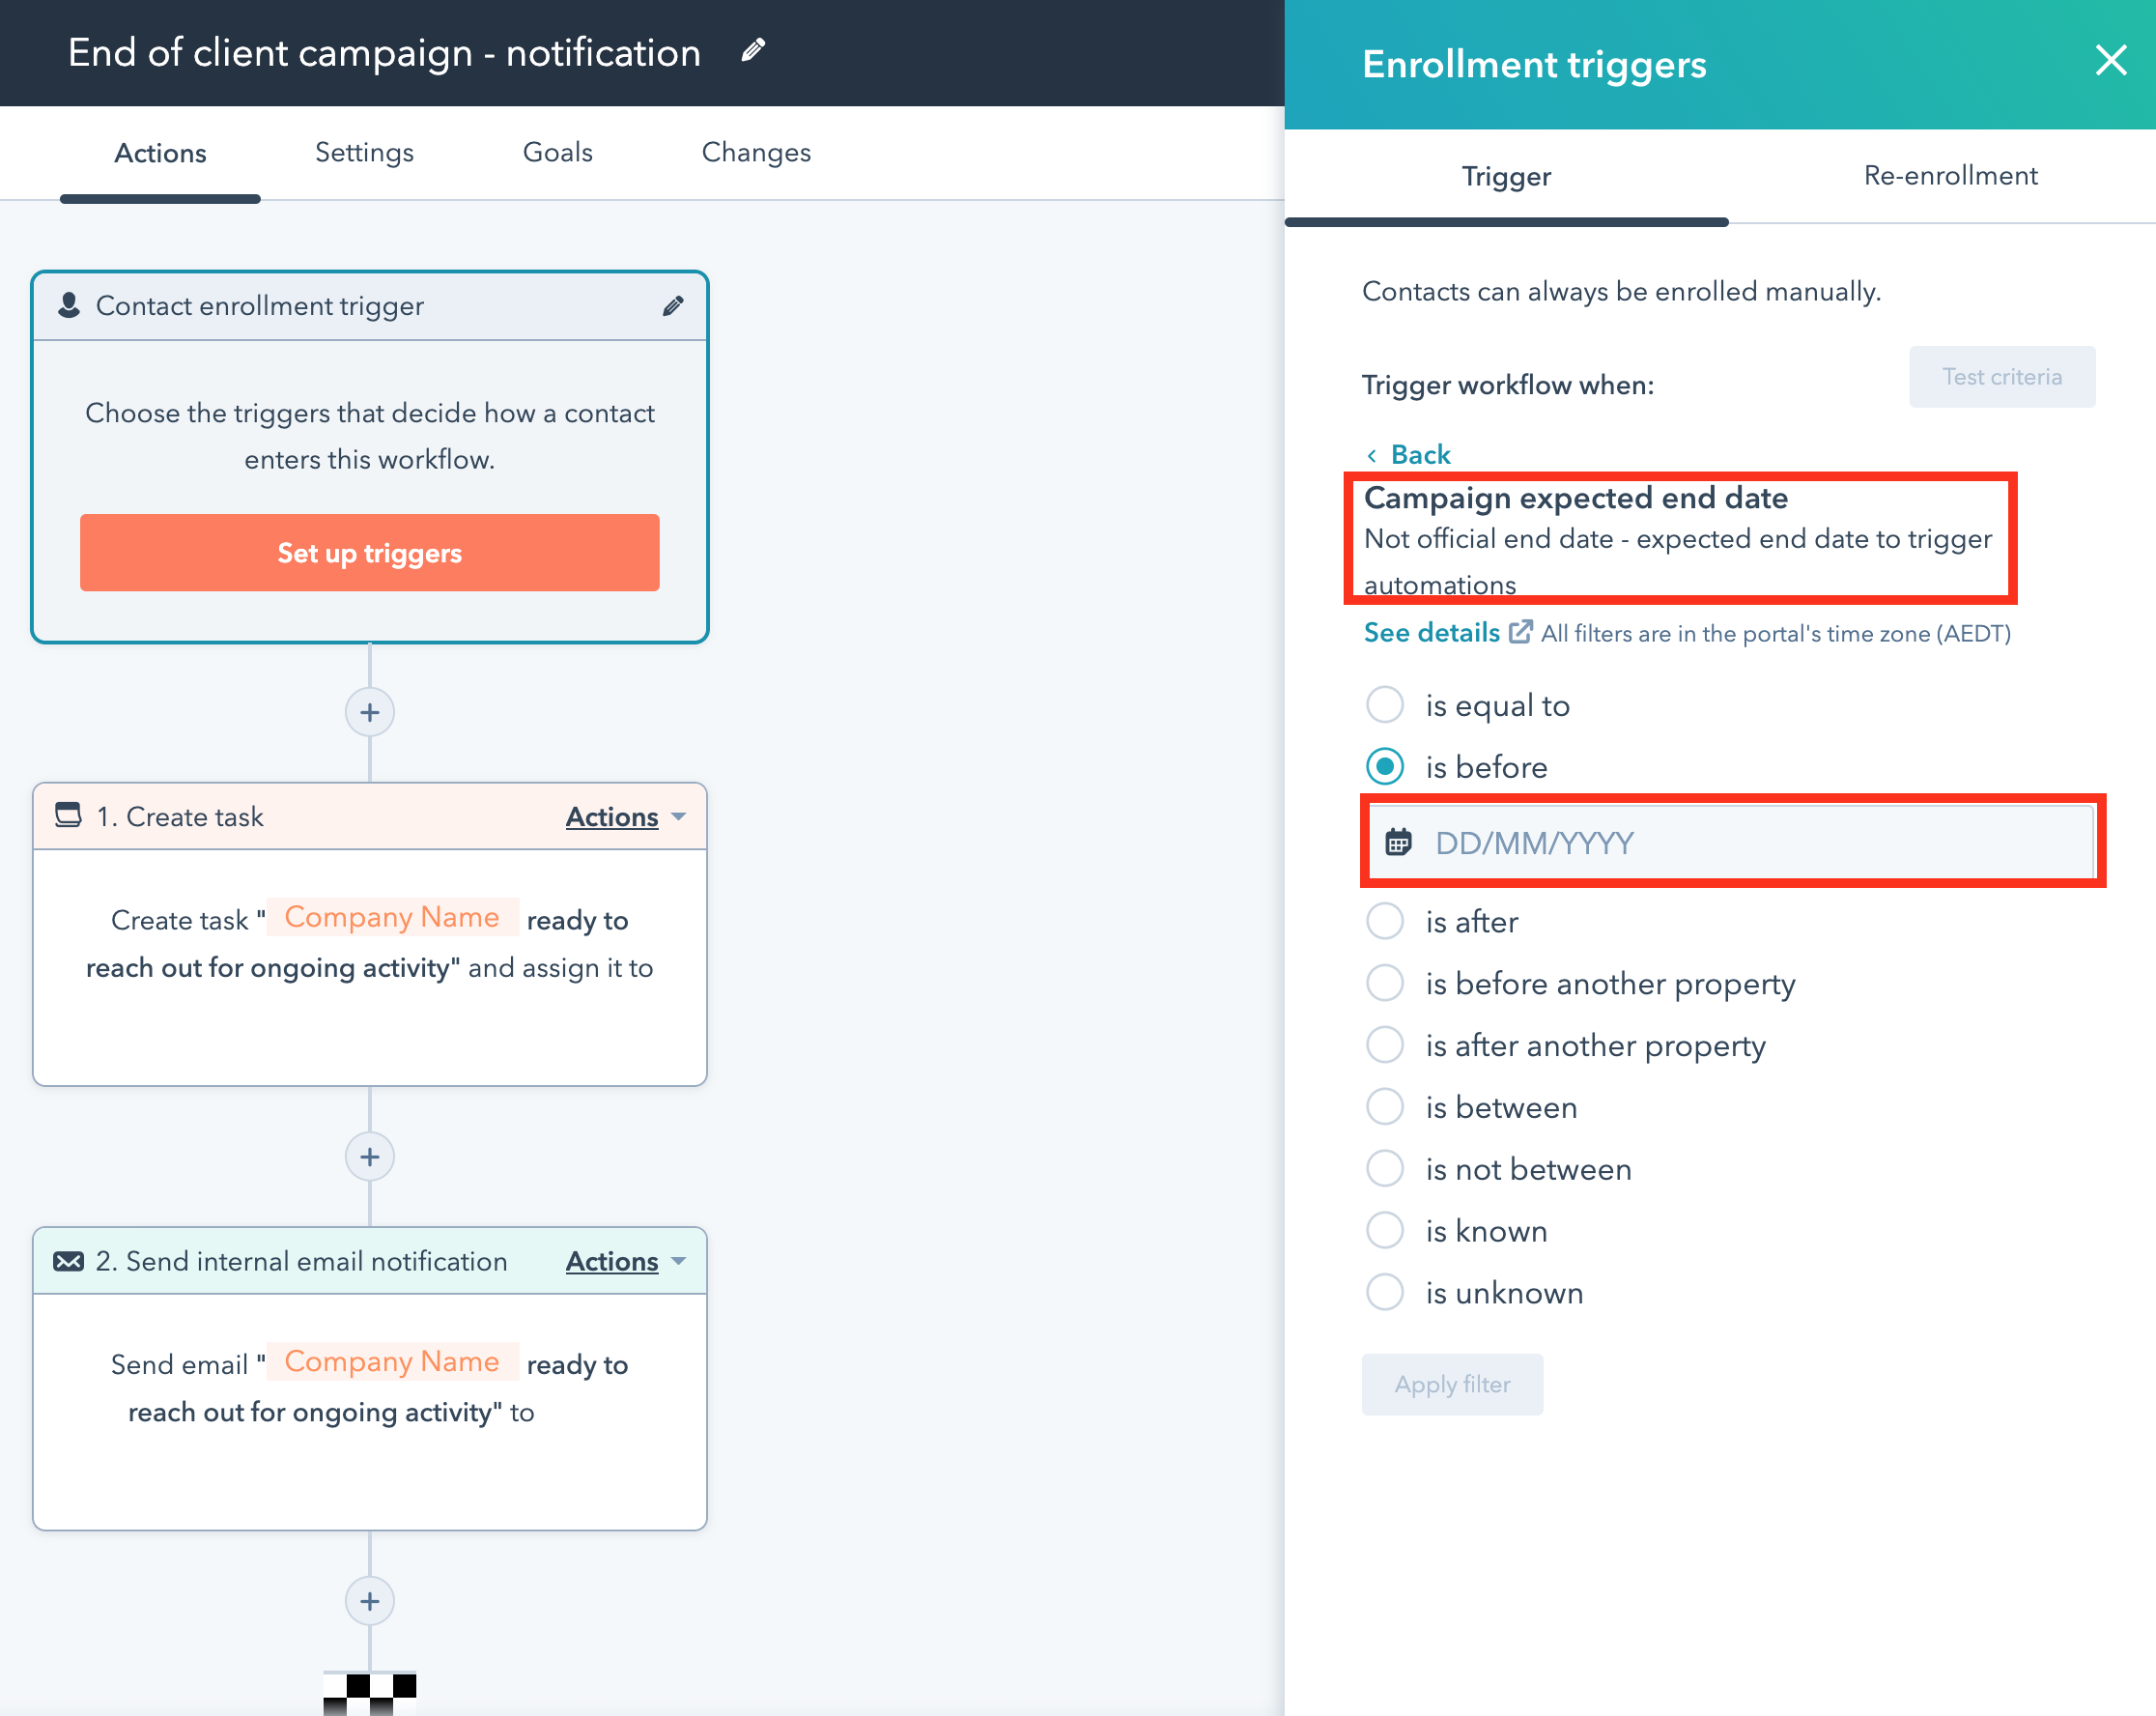Click the edit pencil on Contact enrollment trigger
Viewport: 2156px width, 1716px height.
point(672,306)
